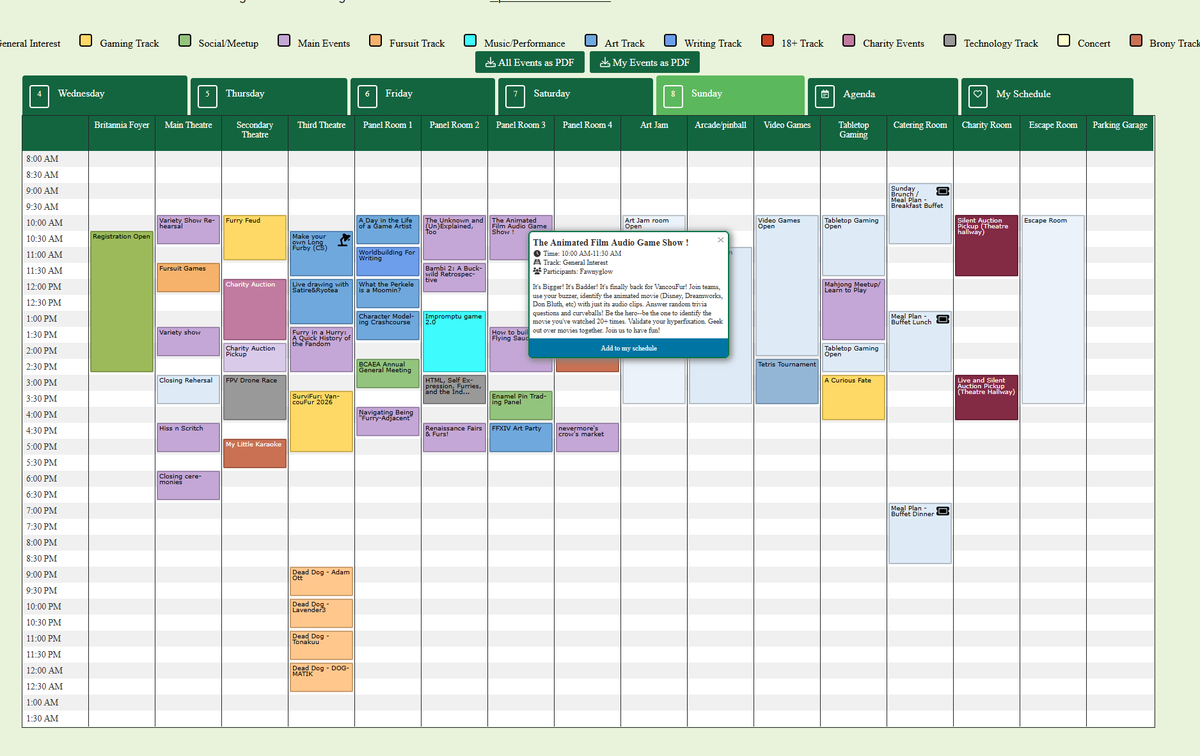The height and width of the screenshot is (756, 1200).
Task: Open the Fursuit Games event
Action: pyautogui.click(x=188, y=277)
